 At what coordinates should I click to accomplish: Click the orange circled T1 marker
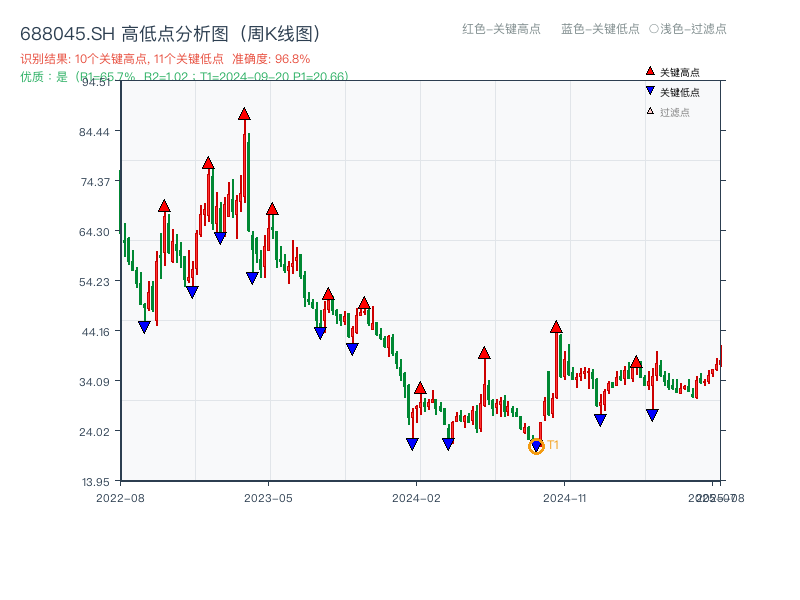(536, 447)
